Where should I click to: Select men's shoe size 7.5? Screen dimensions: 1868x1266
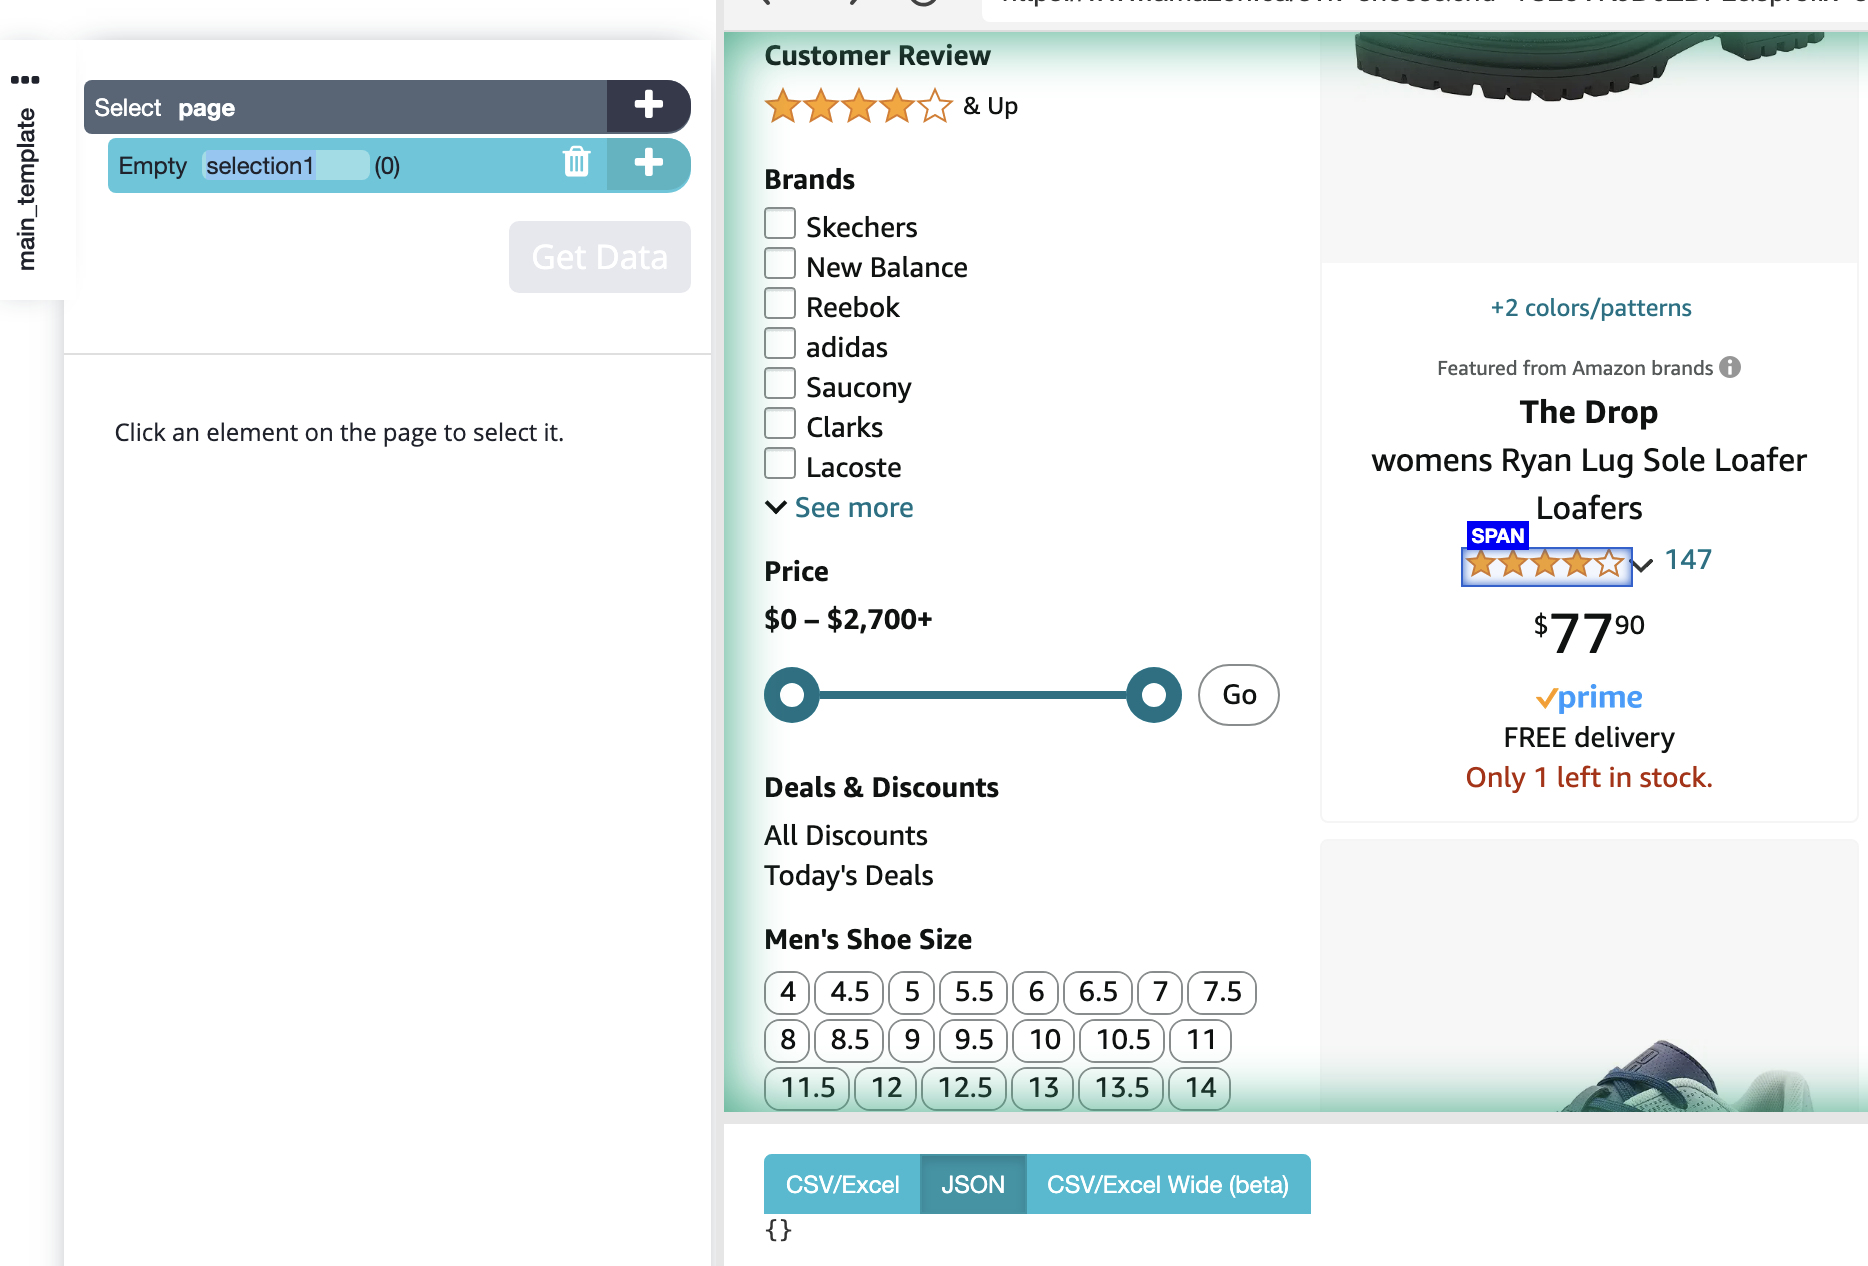[x=1222, y=992]
